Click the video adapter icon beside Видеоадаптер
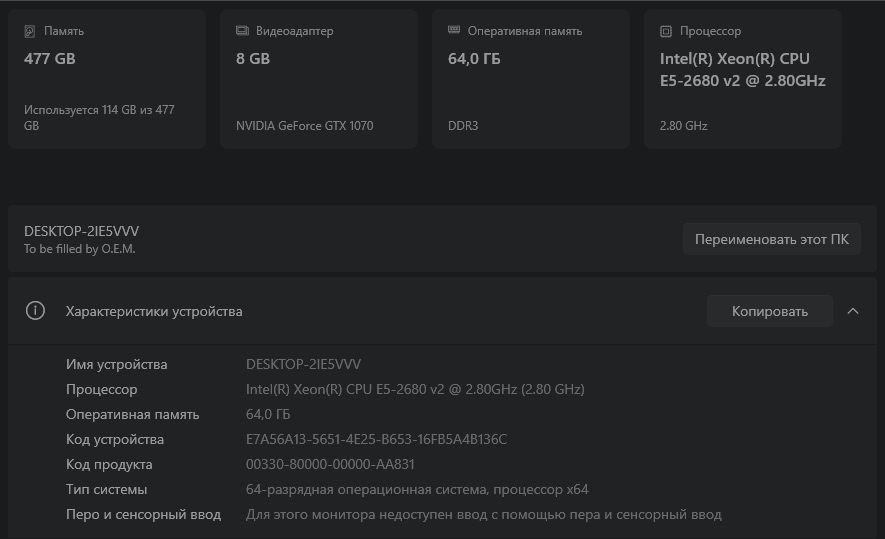This screenshot has height=539, width=885. point(242,31)
